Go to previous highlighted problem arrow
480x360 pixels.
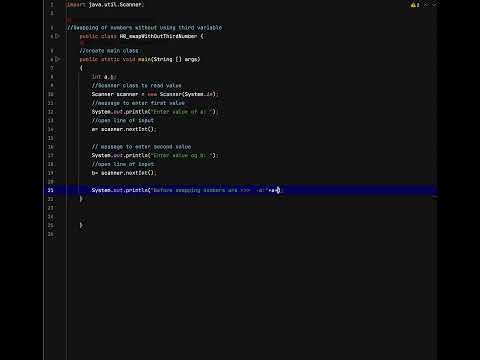pos(427,5)
